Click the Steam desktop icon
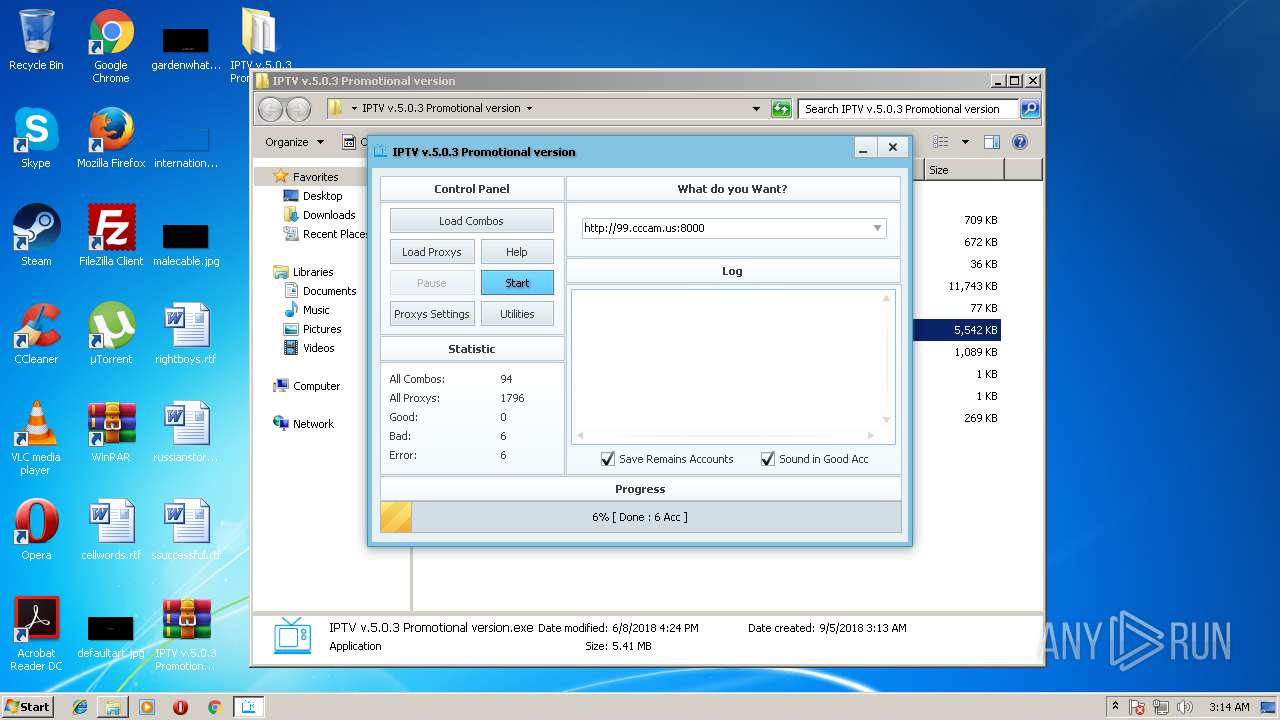 pos(36,236)
